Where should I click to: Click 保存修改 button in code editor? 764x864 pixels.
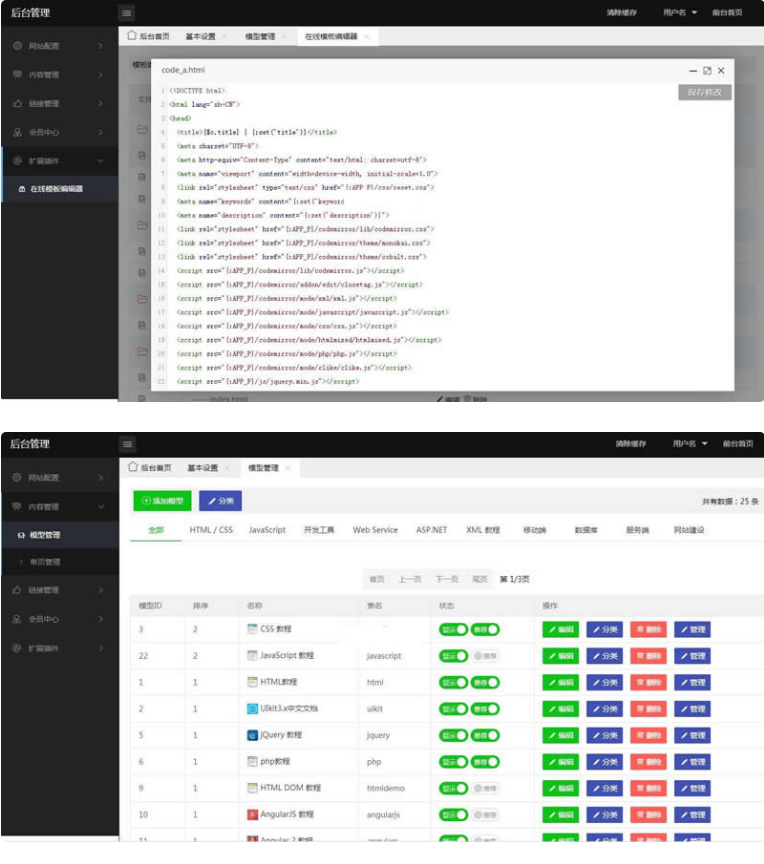[705, 92]
